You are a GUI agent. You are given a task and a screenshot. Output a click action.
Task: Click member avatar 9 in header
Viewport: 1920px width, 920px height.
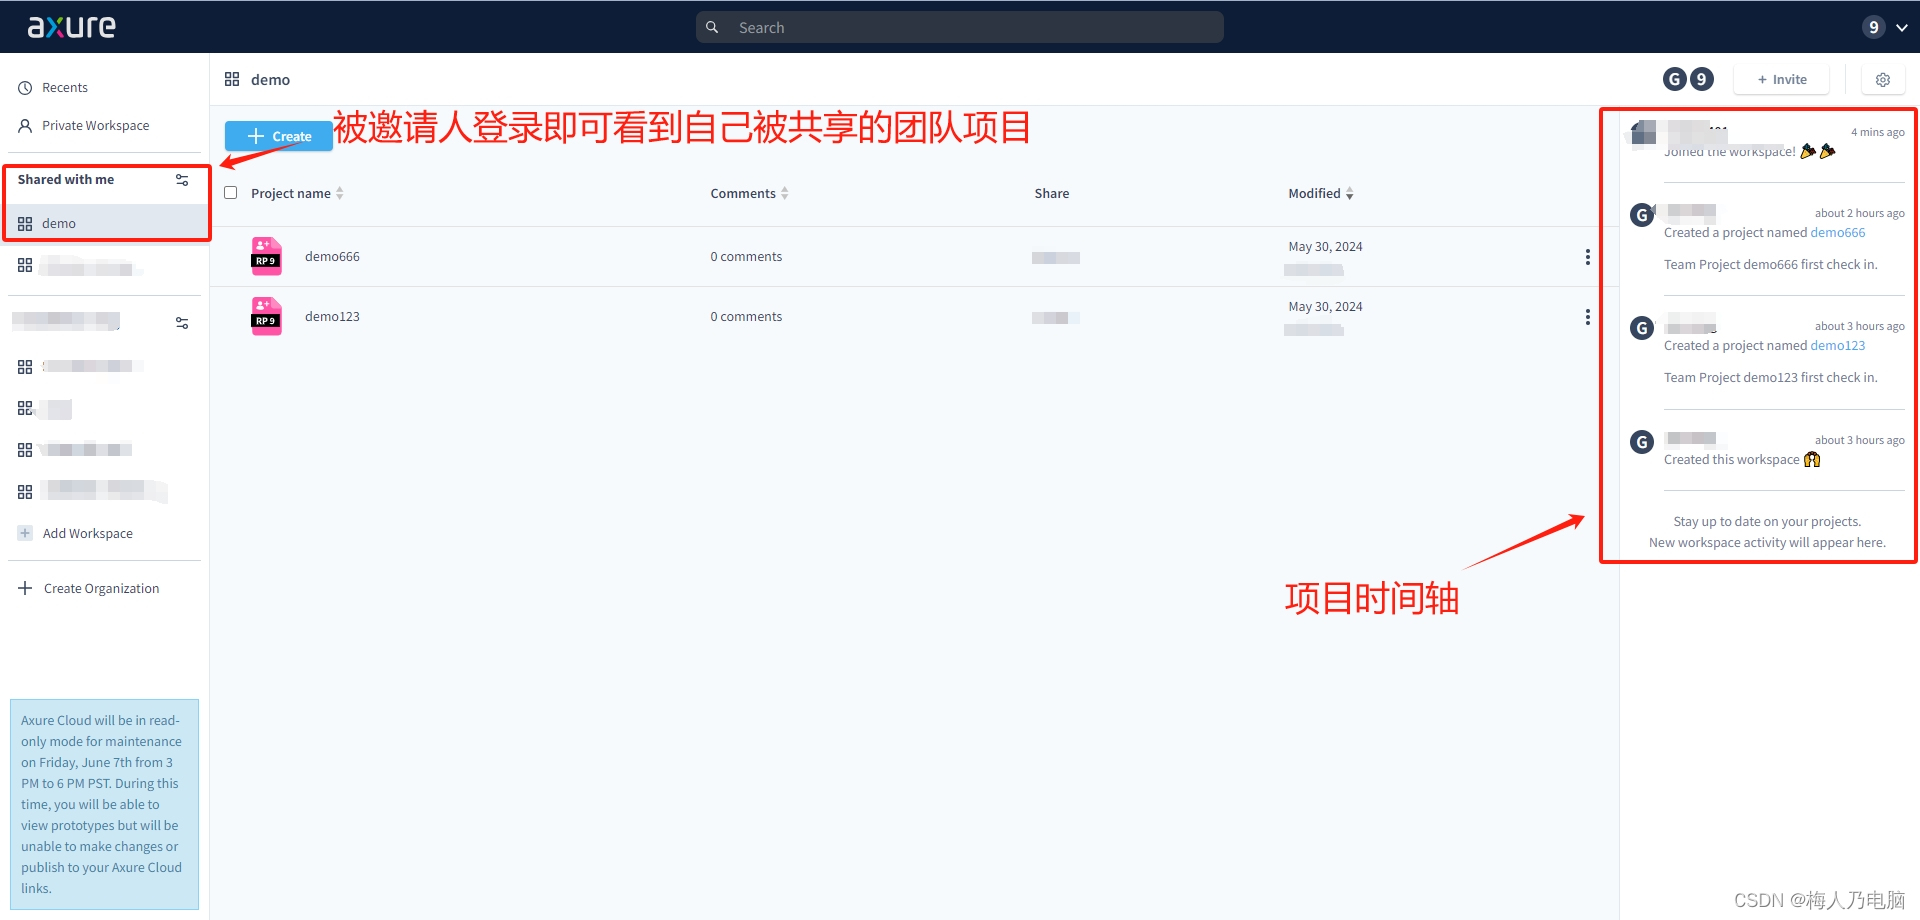1701,79
